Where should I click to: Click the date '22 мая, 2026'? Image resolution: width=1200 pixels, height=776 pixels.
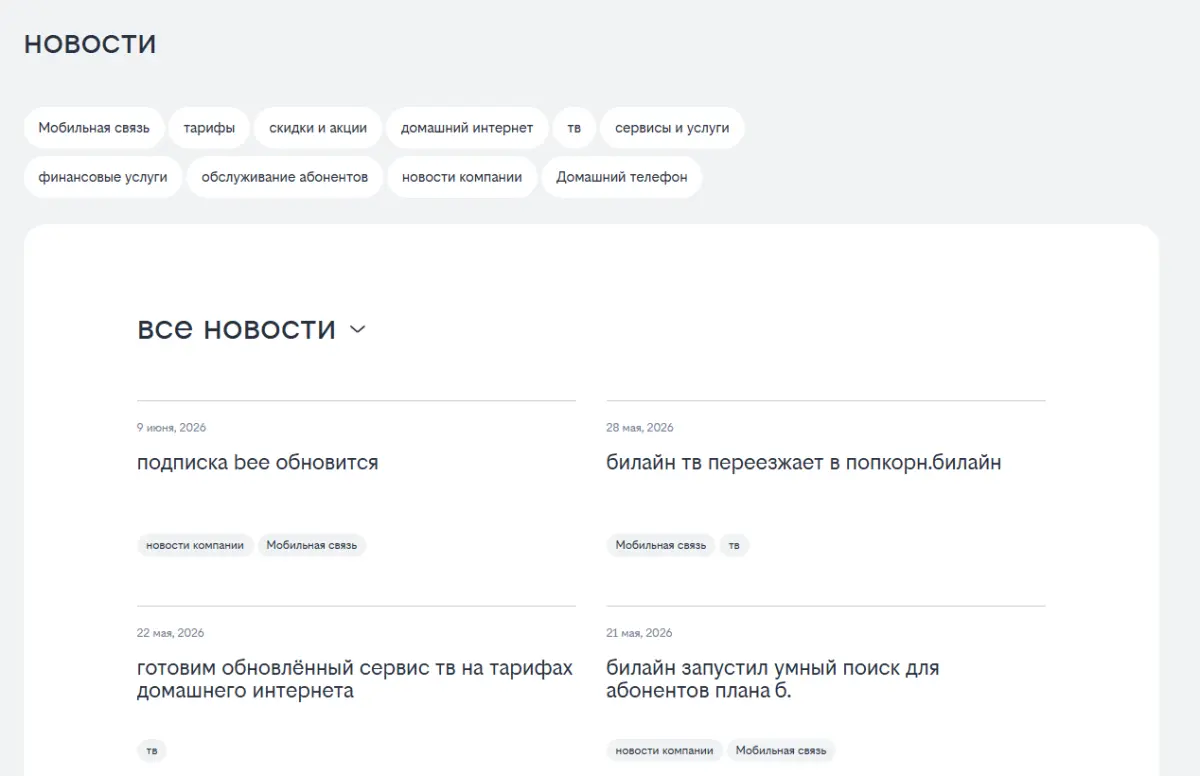tap(171, 633)
